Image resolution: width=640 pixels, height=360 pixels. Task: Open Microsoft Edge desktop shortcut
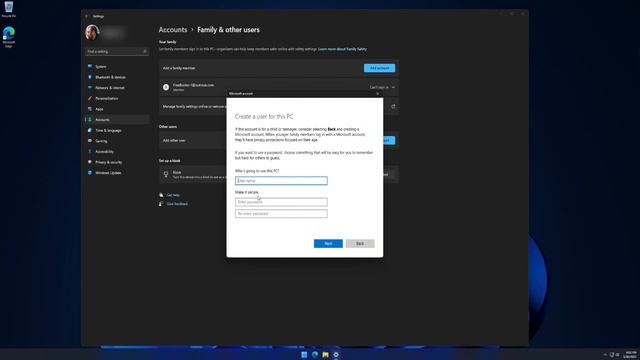(9, 37)
